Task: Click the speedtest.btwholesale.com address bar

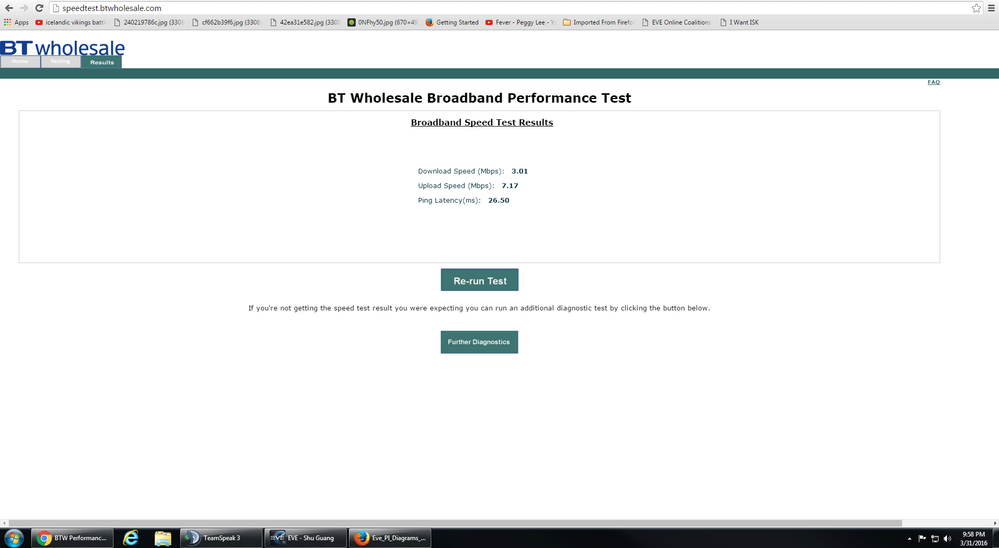Action: tap(510, 8)
